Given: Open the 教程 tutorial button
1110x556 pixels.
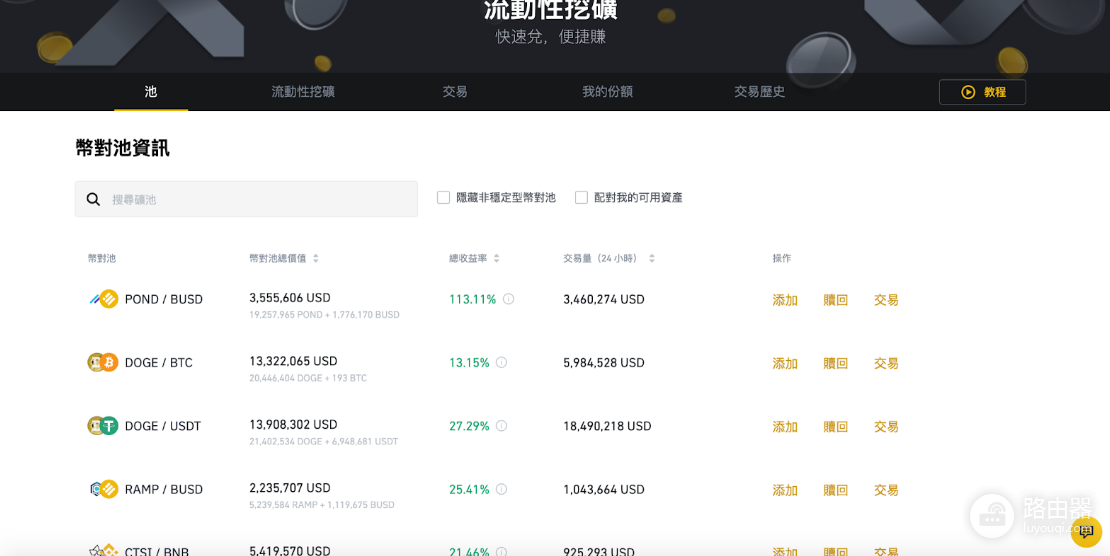Looking at the screenshot, I should (x=982, y=92).
